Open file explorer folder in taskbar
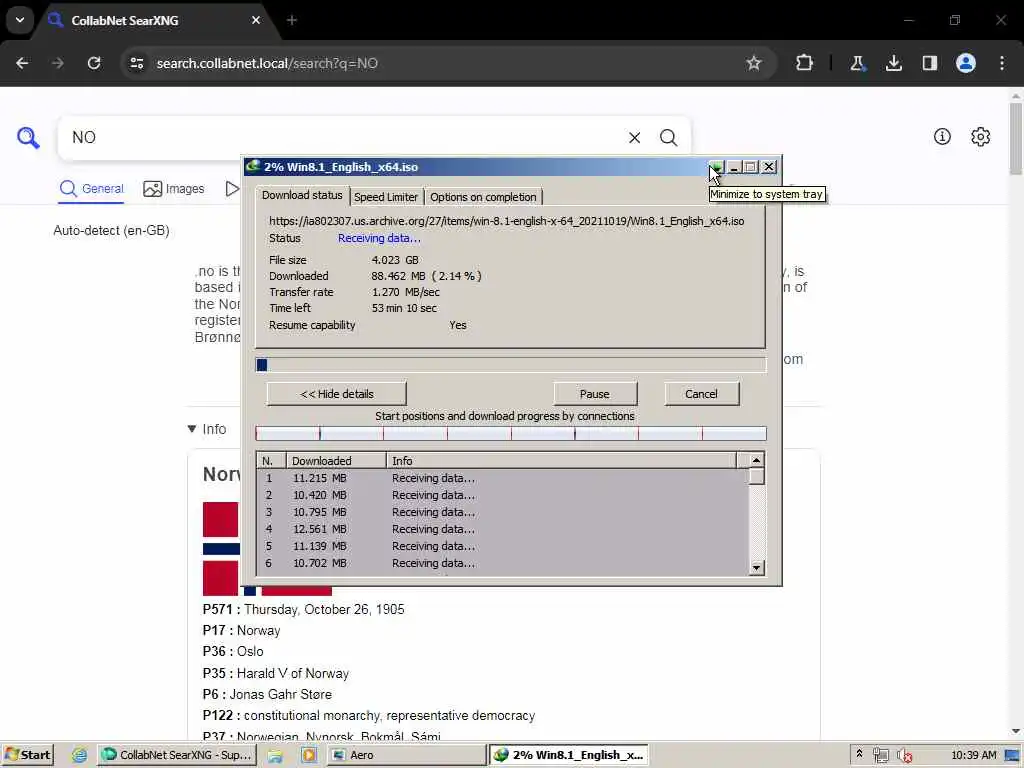Screen dimensions: 1024x768 coord(275,755)
